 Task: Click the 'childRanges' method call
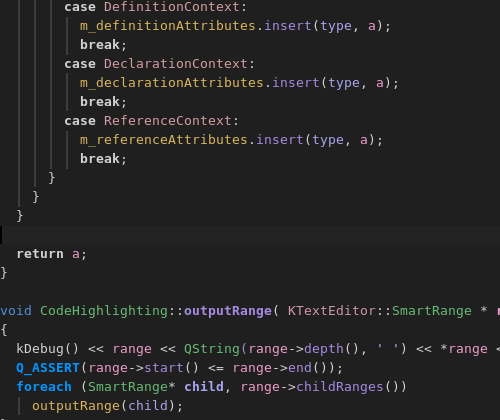340,387
